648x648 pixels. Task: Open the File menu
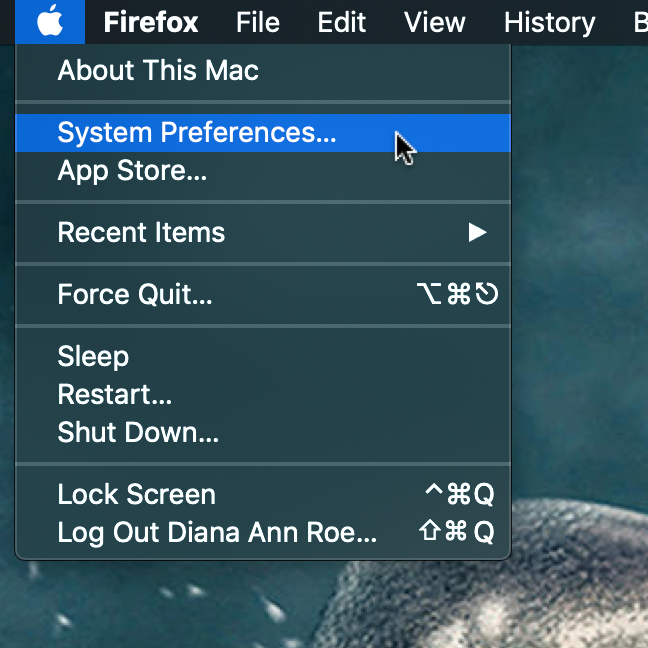(258, 22)
